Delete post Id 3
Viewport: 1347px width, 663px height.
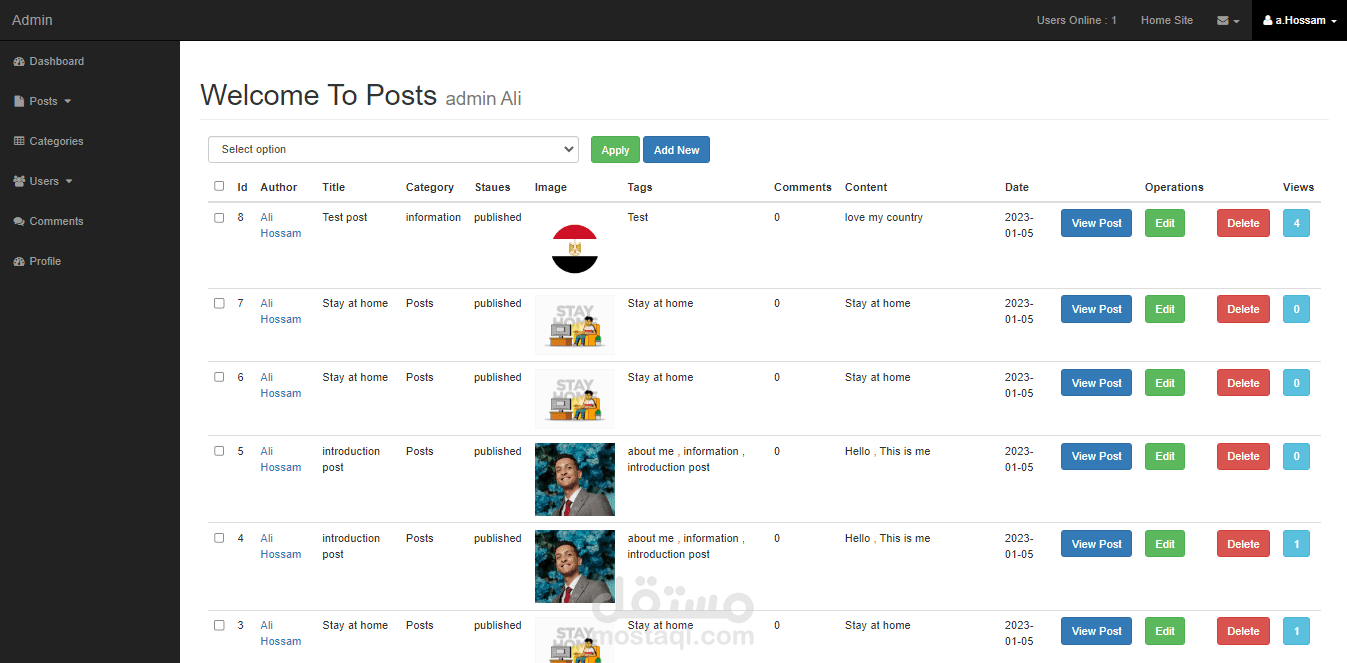coord(1243,631)
